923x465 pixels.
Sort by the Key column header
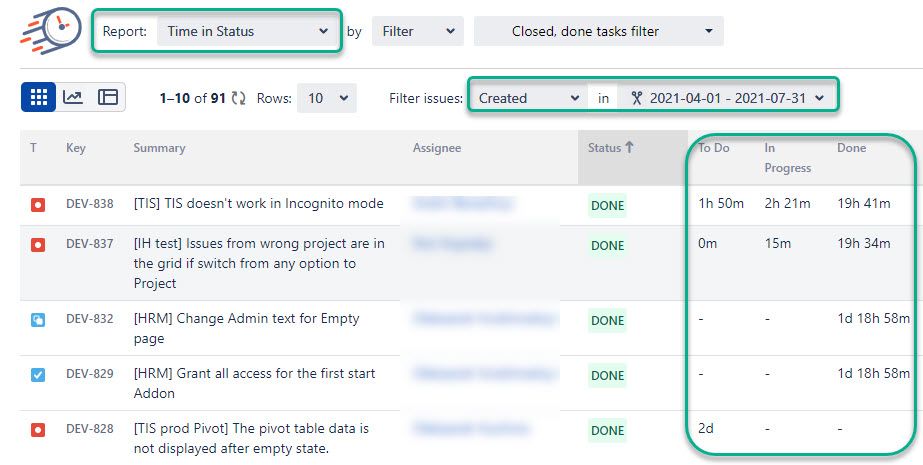[x=76, y=148]
